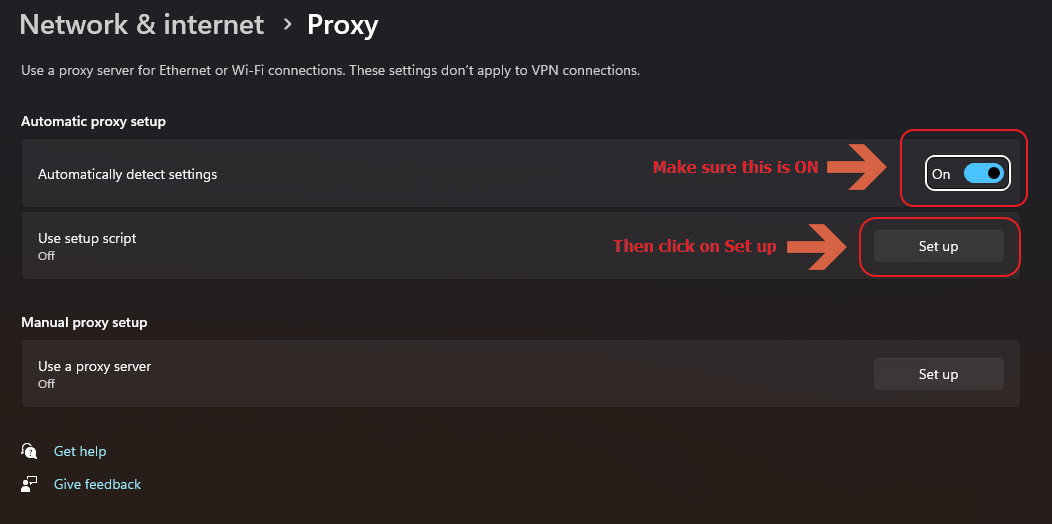The width and height of the screenshot is (1052, 524).
Task: Click the 'Make sure this is ON' annotation
Action: pos(735,167)
